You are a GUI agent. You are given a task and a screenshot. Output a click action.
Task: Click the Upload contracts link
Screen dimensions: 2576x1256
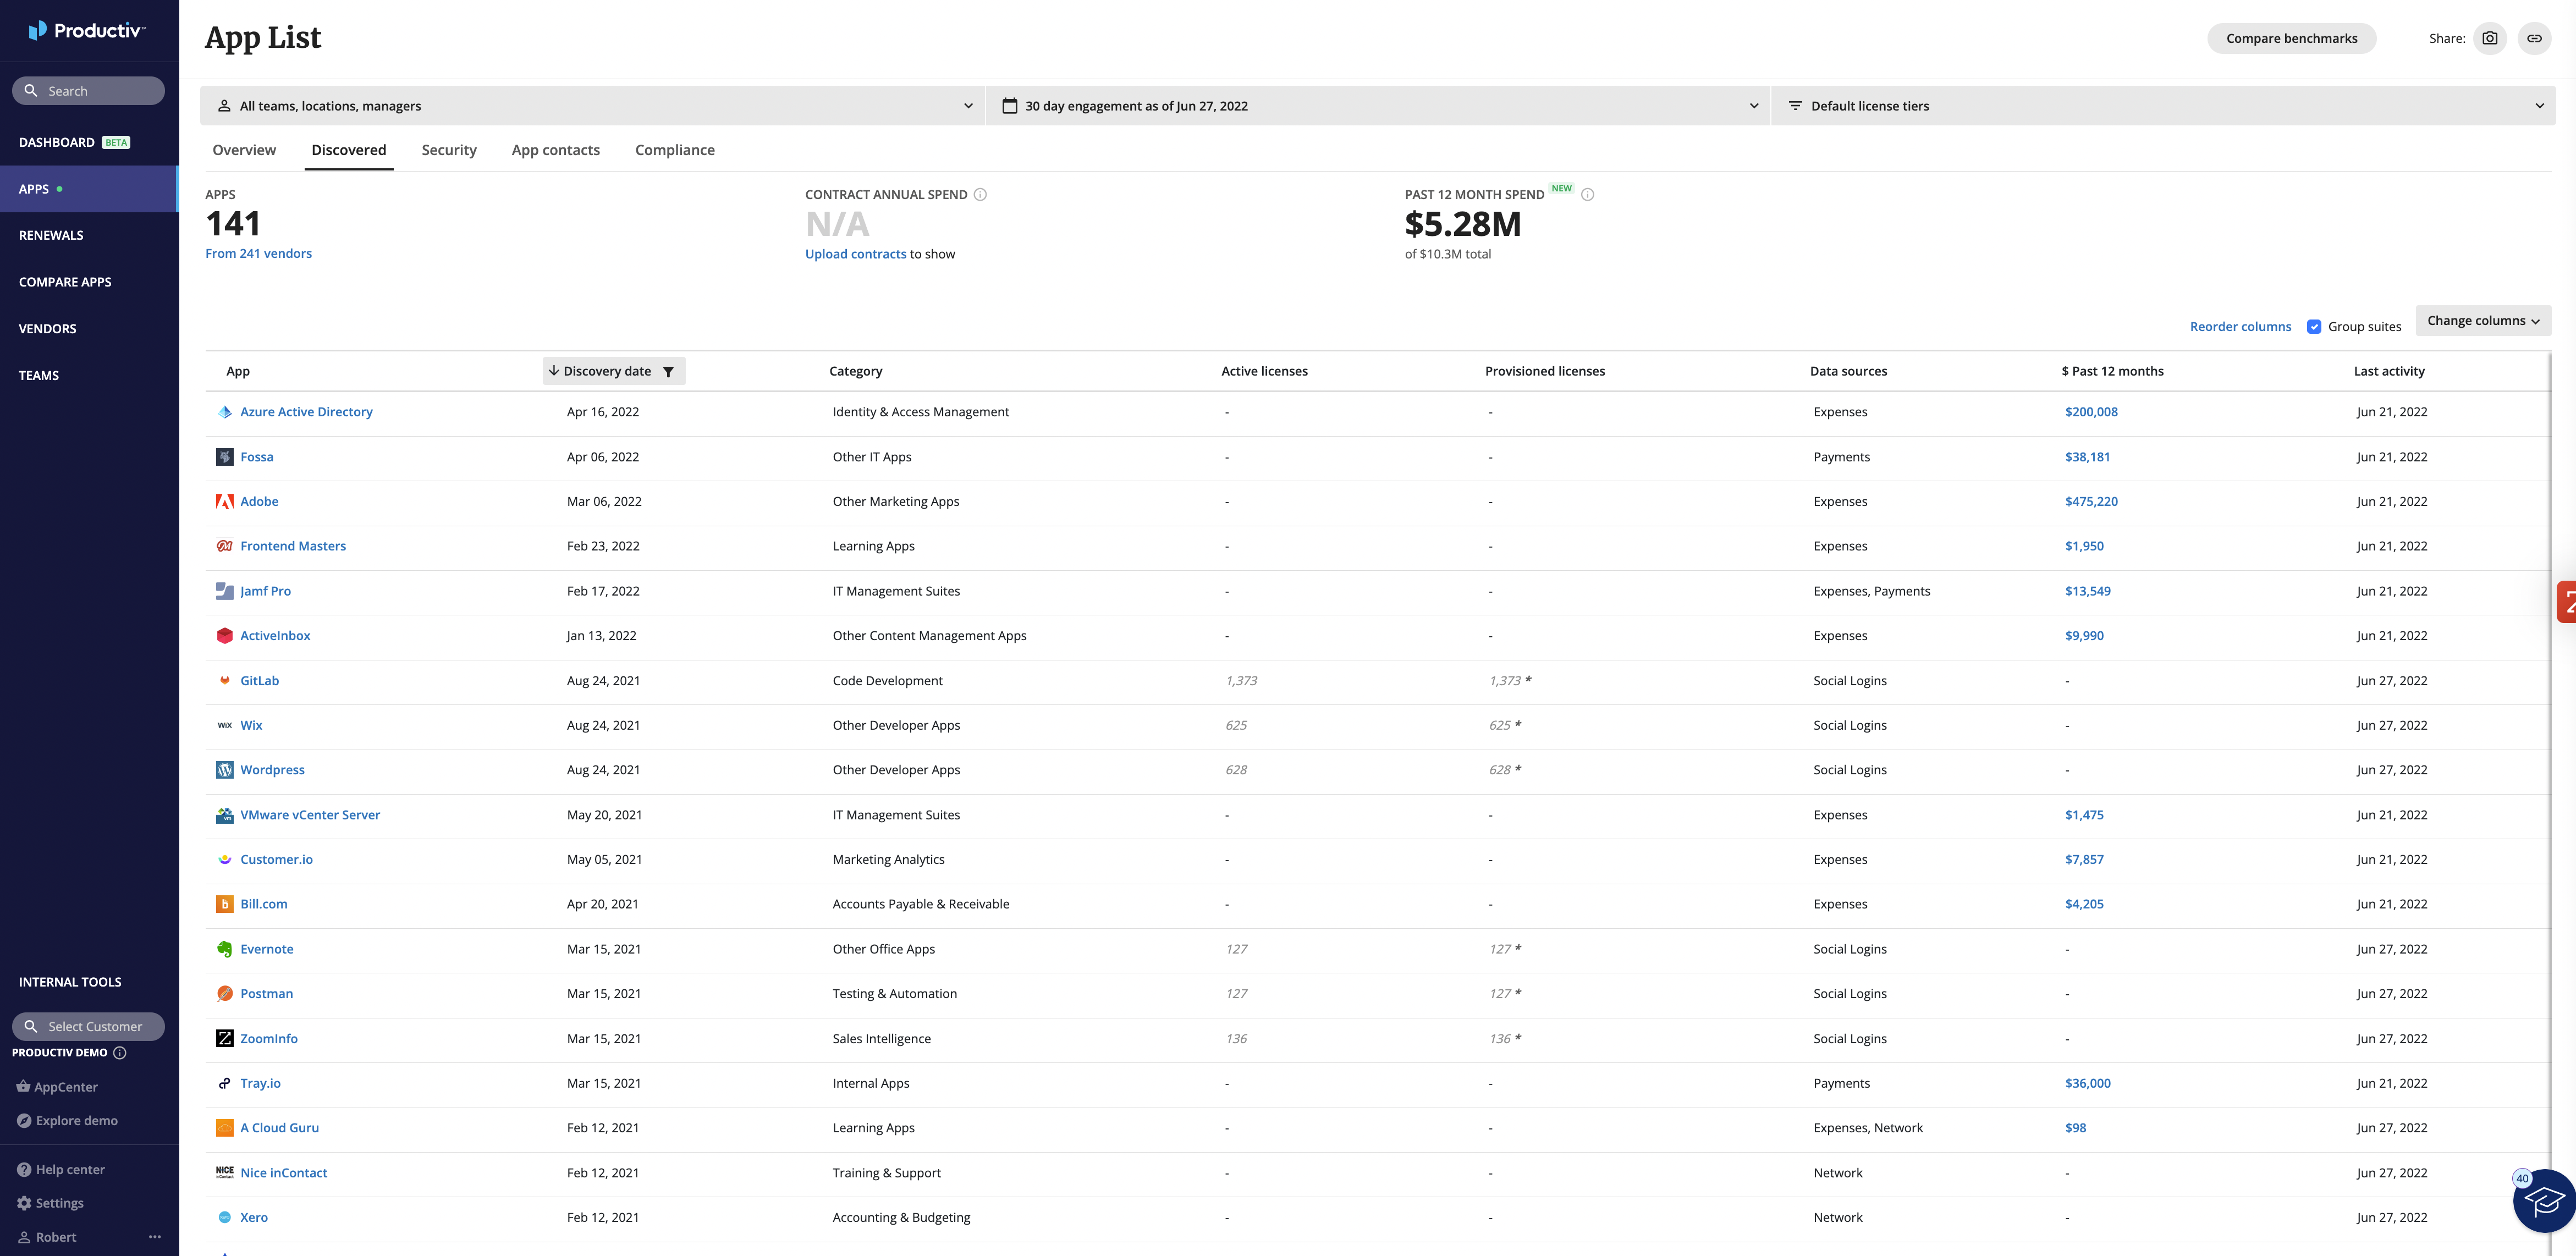(x=855, y=254)
